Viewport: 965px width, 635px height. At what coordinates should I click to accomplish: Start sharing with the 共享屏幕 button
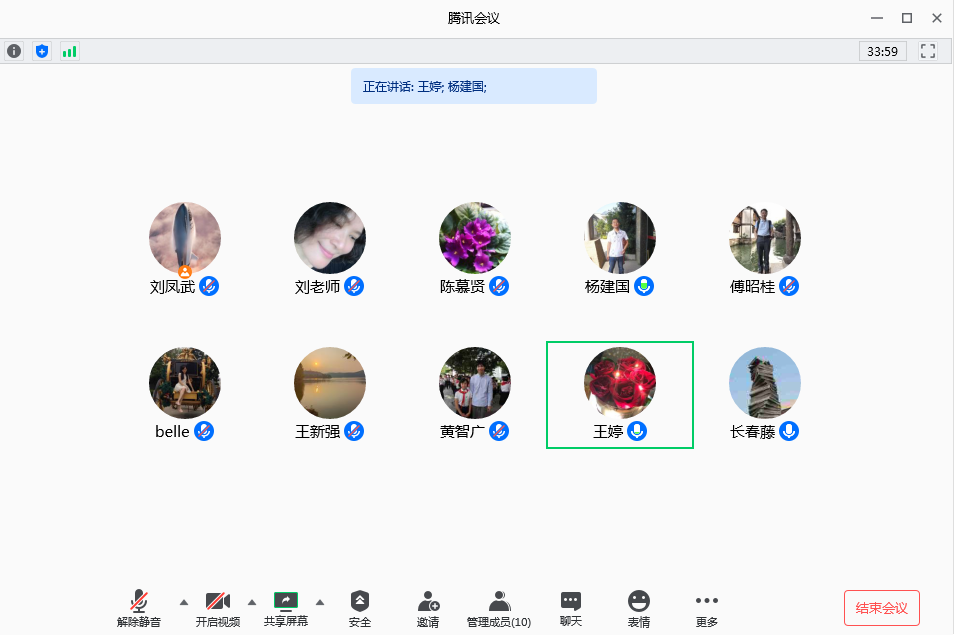pos(286,608)
